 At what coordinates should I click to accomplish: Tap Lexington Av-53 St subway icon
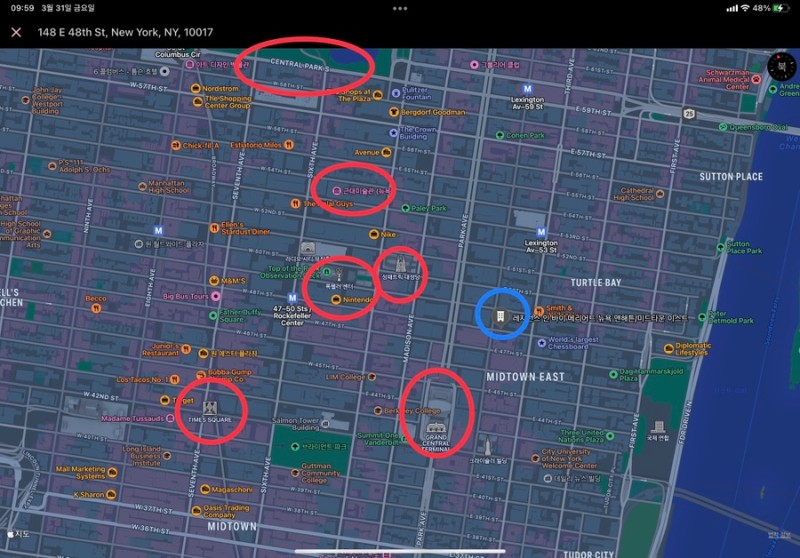(x=541, y=232)
